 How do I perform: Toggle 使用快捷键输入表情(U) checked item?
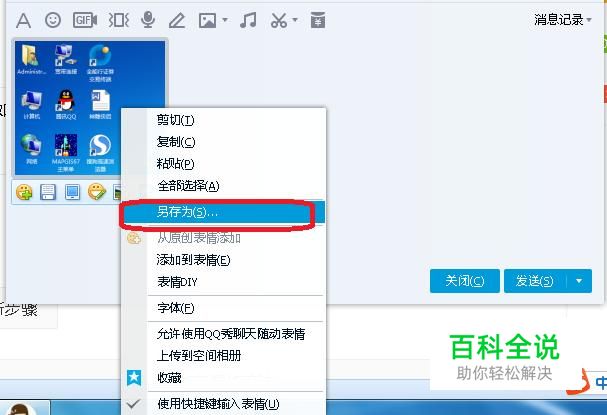coord(223,404)
